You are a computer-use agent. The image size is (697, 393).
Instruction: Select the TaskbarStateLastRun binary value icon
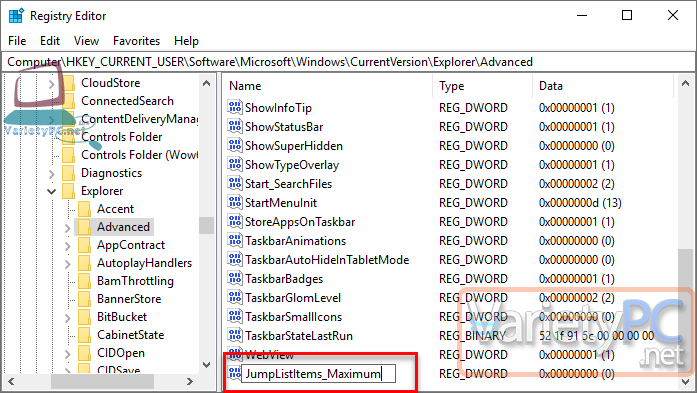point(235,335)
